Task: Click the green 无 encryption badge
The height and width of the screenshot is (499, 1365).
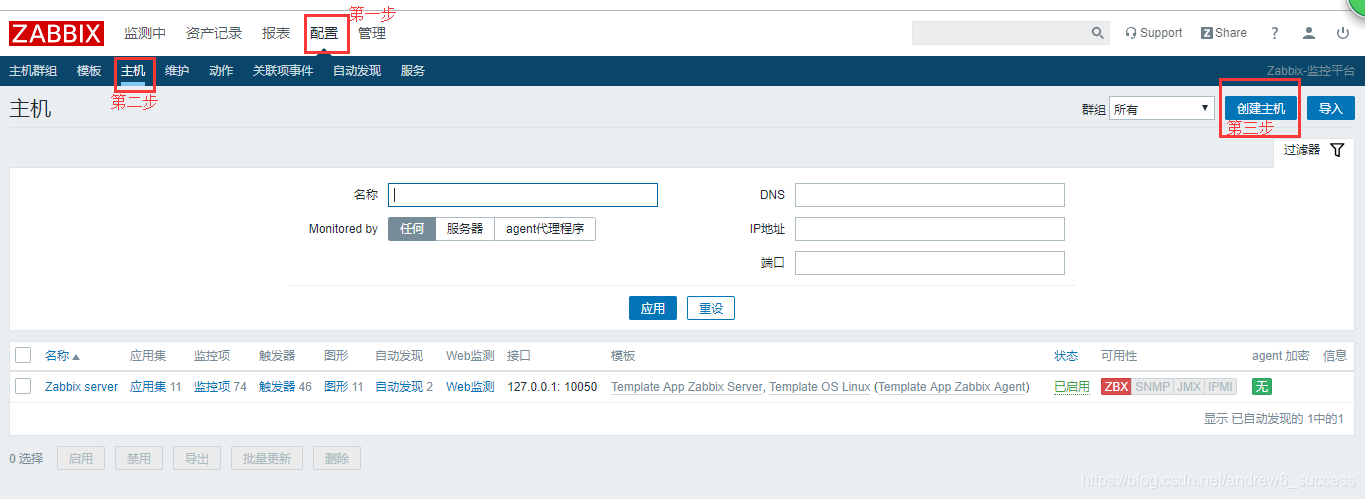Action: pos(1262,387)
